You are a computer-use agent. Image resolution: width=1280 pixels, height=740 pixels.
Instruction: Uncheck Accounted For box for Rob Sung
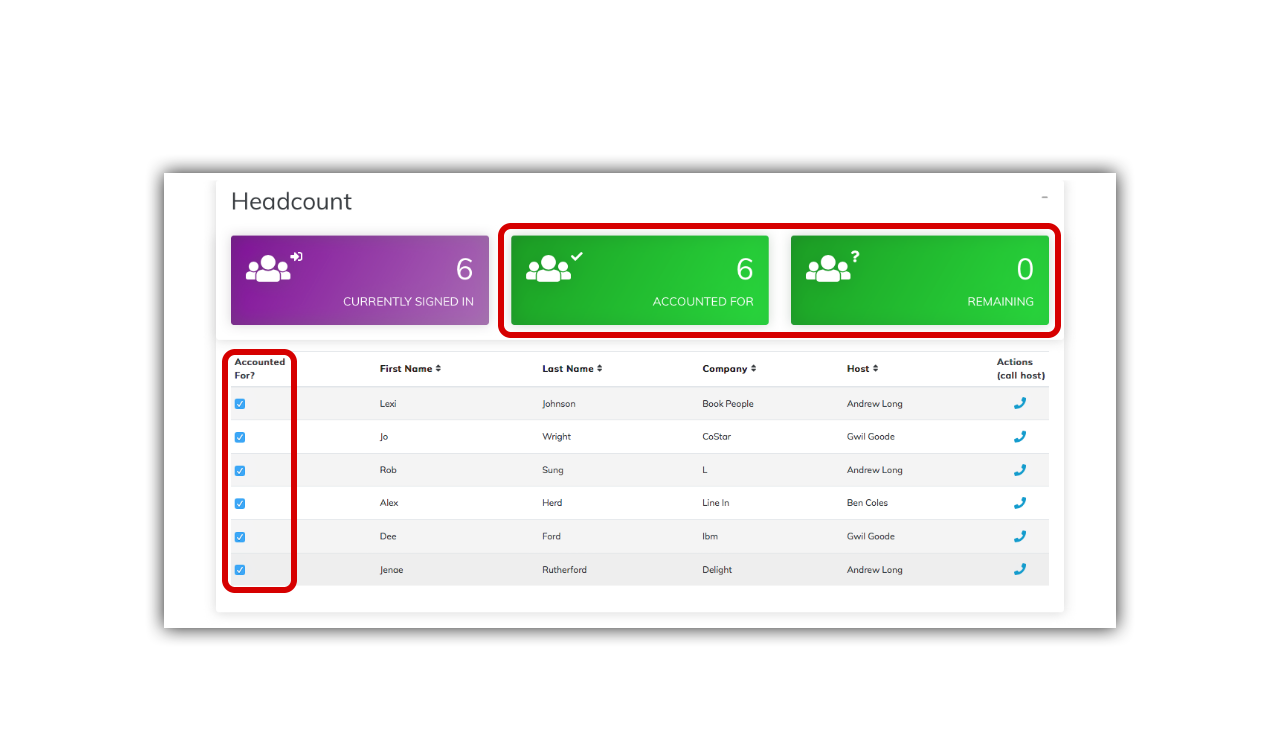[240, 470]
